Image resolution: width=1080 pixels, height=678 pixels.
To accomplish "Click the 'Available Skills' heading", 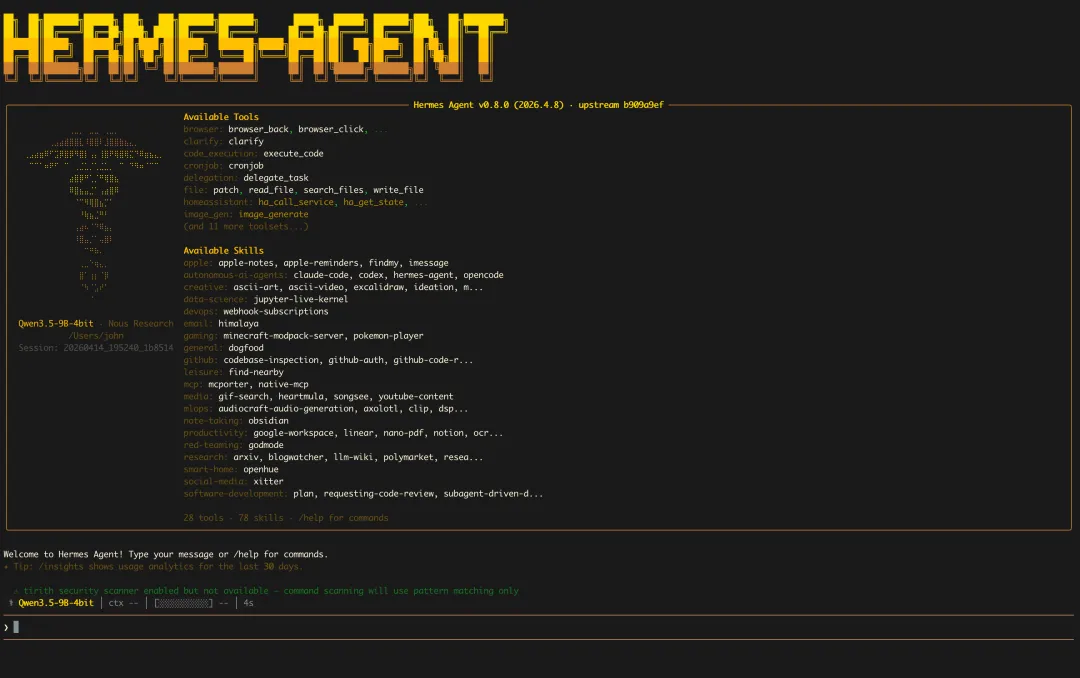I will point(223,251).
